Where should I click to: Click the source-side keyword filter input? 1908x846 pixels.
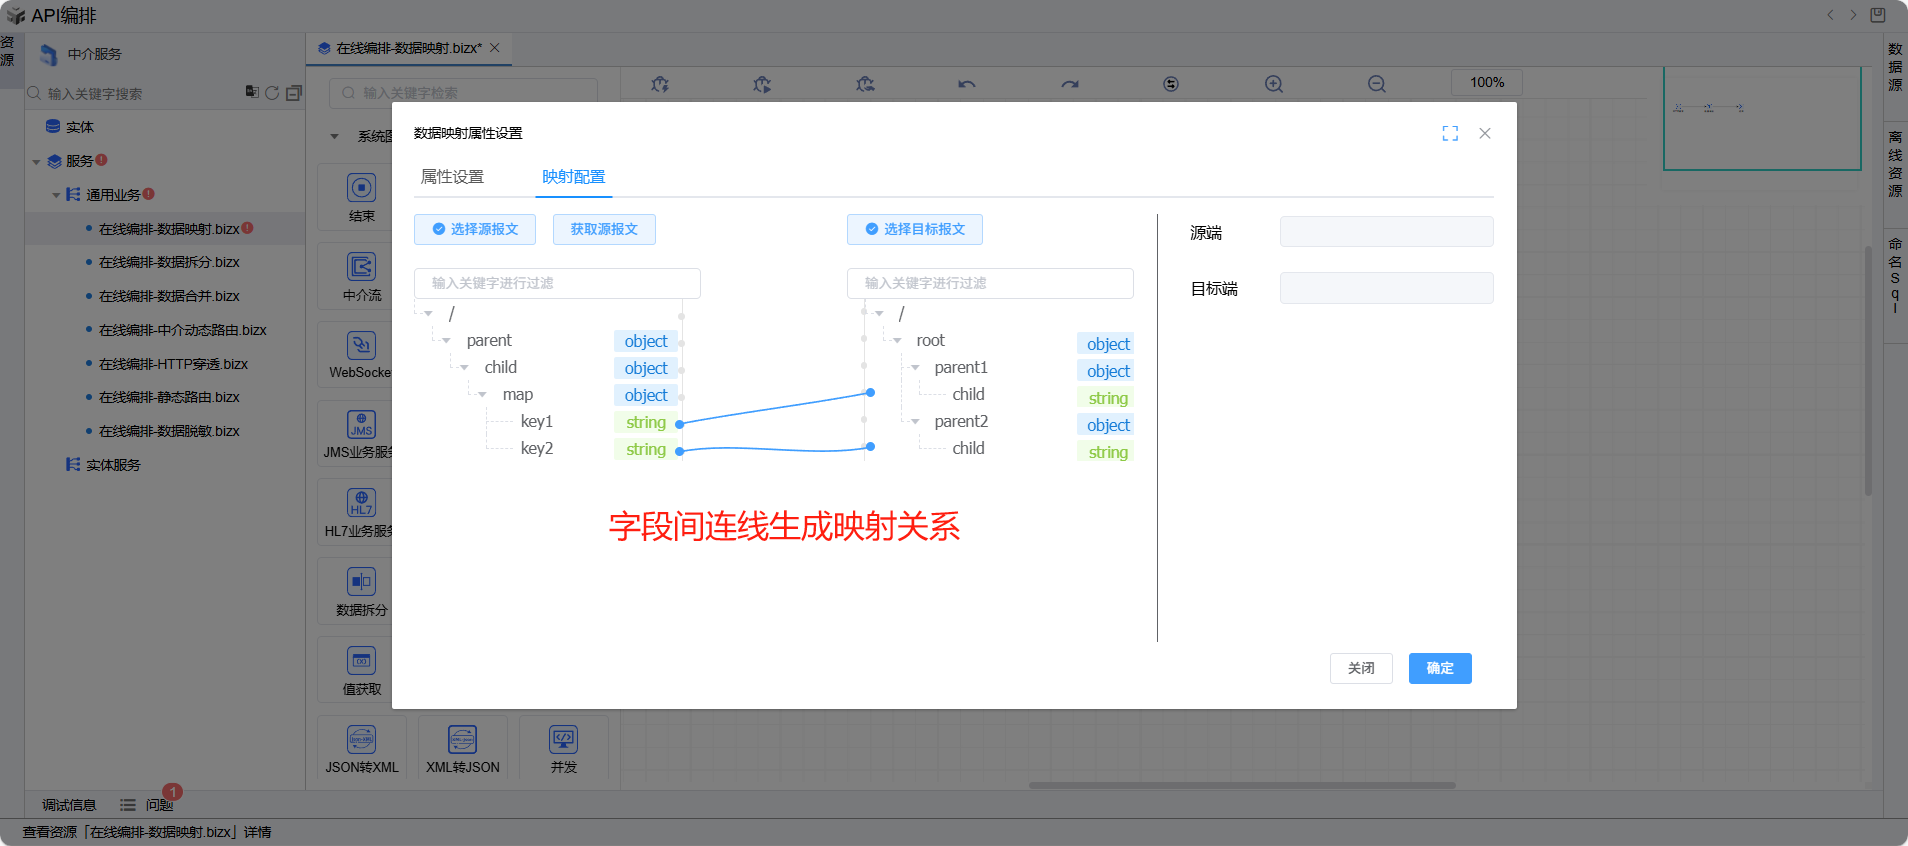[557, 283]
